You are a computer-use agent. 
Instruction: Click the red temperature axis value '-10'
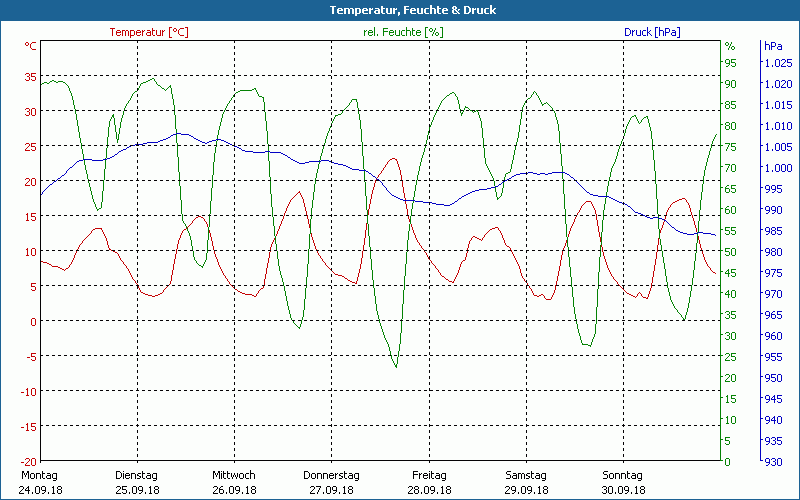[x=29, y=392]
